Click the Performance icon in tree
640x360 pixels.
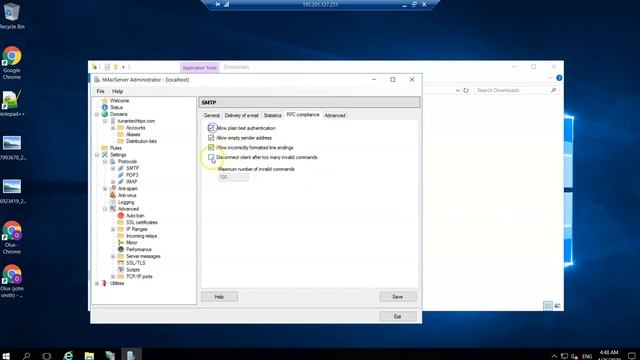pos(121,249)
